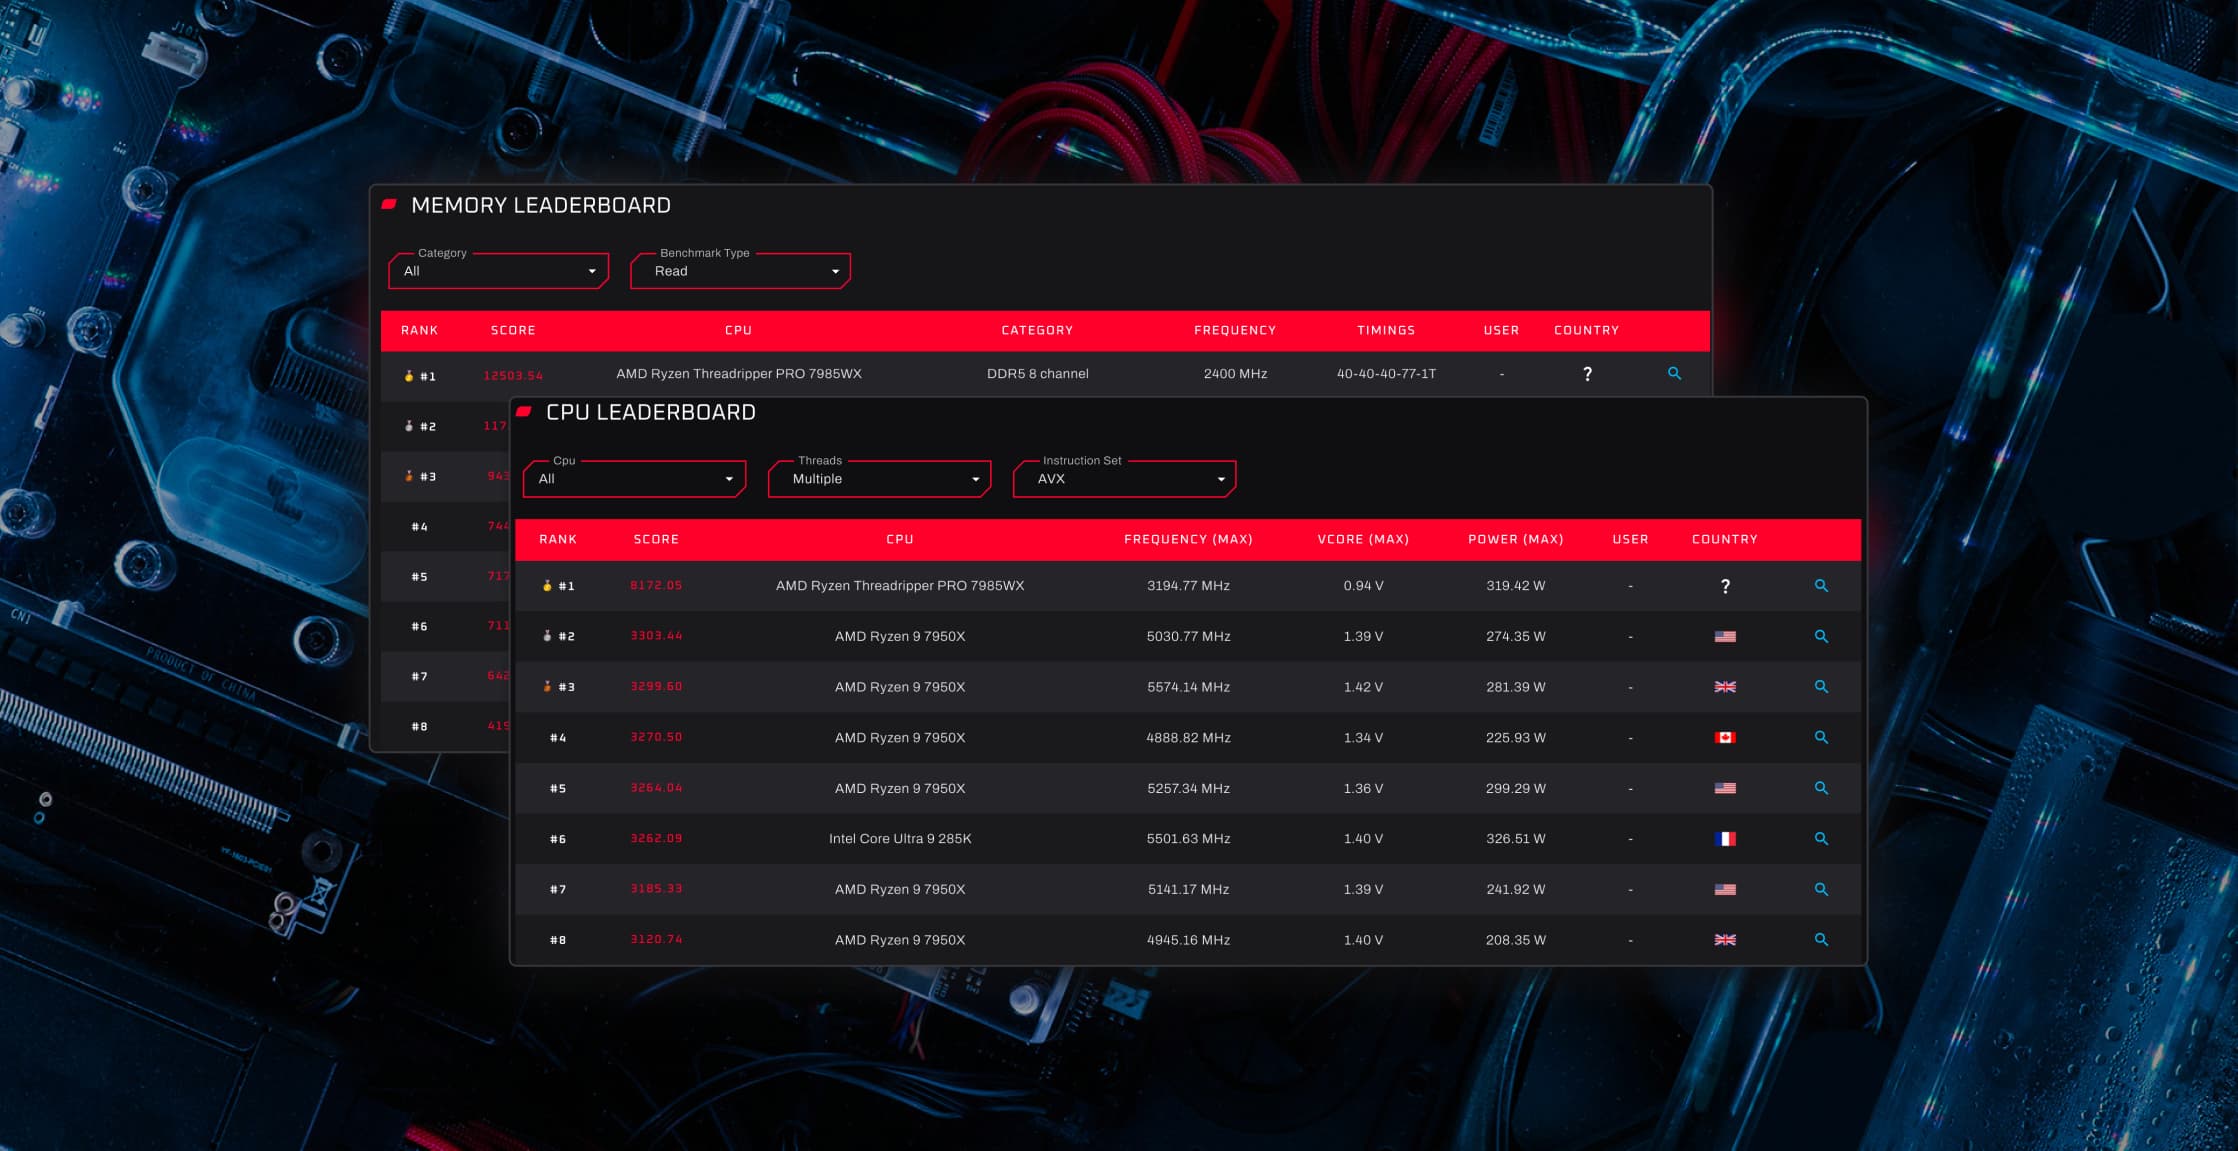
Task: Click magnifier icon on CPU rank #3 row
Action: tap(1821, 687)
